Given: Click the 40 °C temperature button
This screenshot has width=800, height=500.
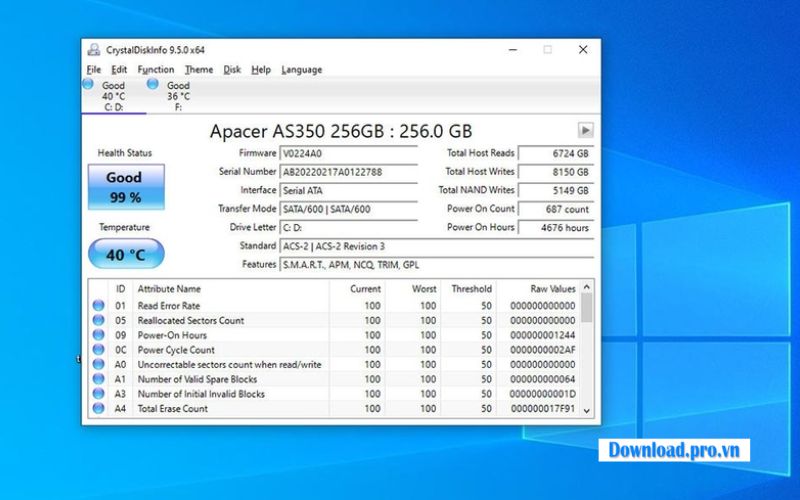Looking at the screenshot, I should [125, 255].
